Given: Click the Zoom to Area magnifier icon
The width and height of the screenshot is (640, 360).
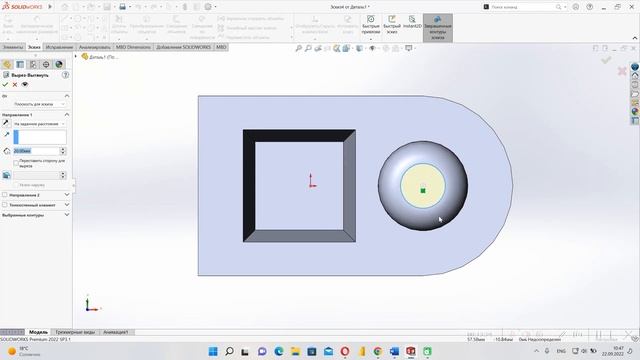Looking at the screenshot, I should [308, 49].
